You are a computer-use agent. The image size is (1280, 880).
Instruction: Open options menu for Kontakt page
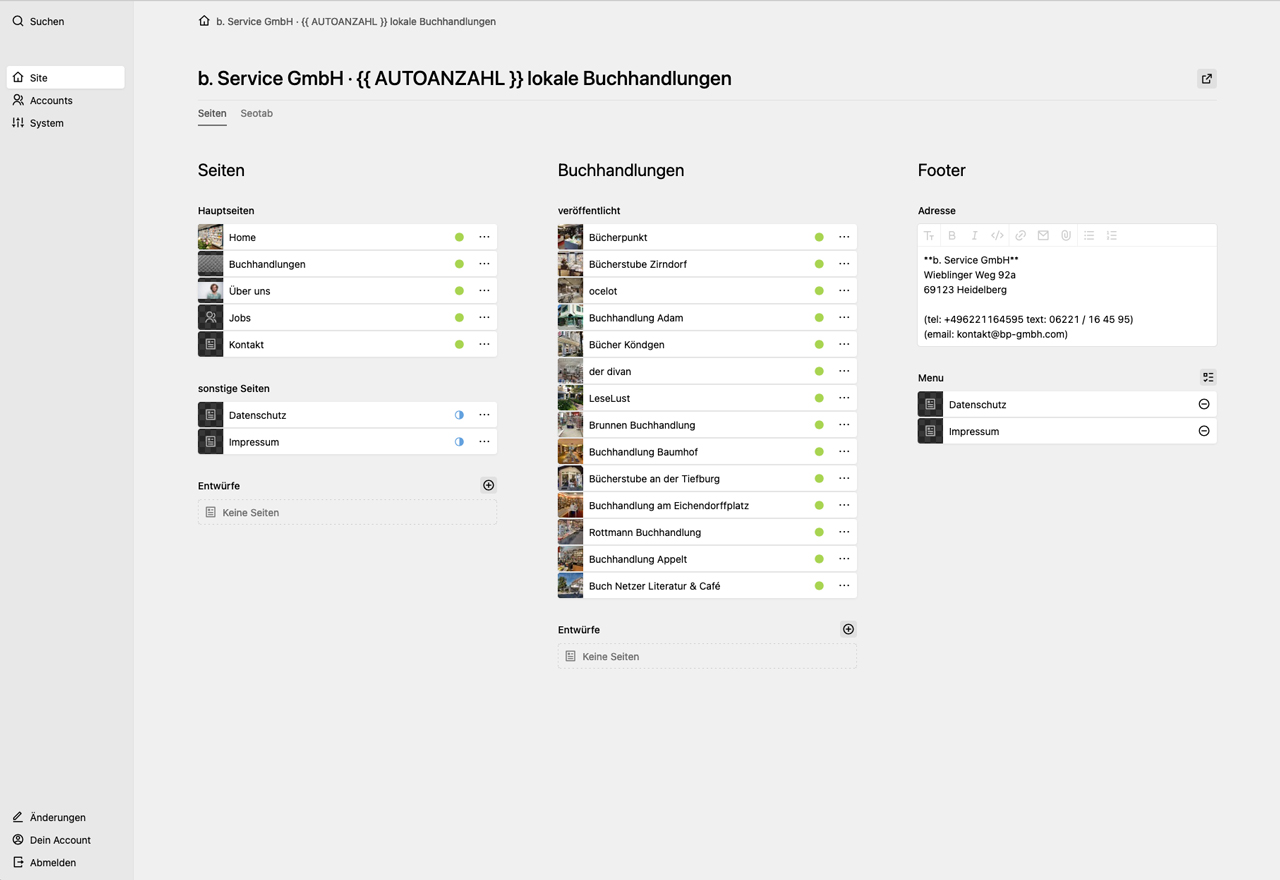[484, 344]
